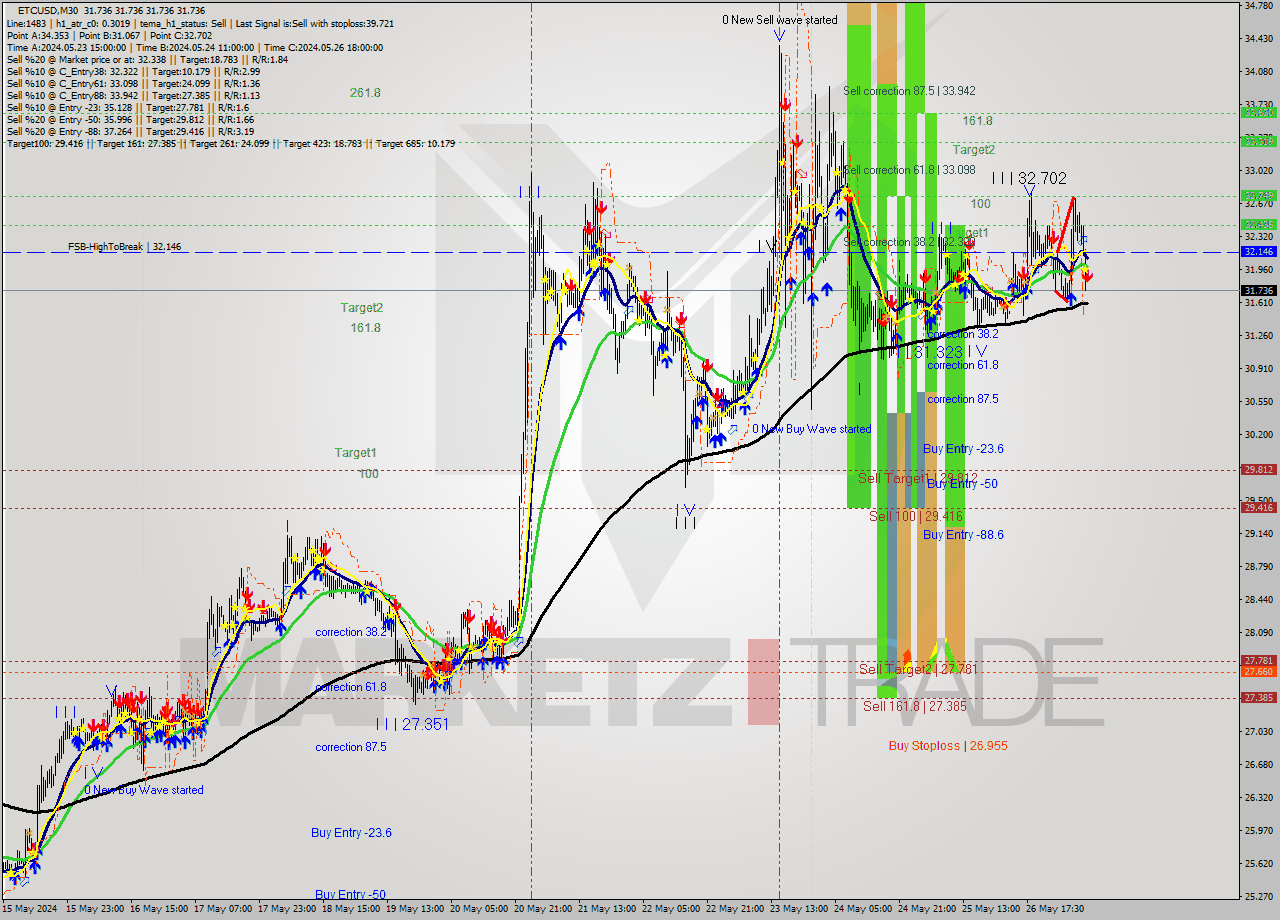Click the 34.080 price axis value
Image resolution: width=1280 pixels, height=920 pixels.
click(x=1258, y=72)
